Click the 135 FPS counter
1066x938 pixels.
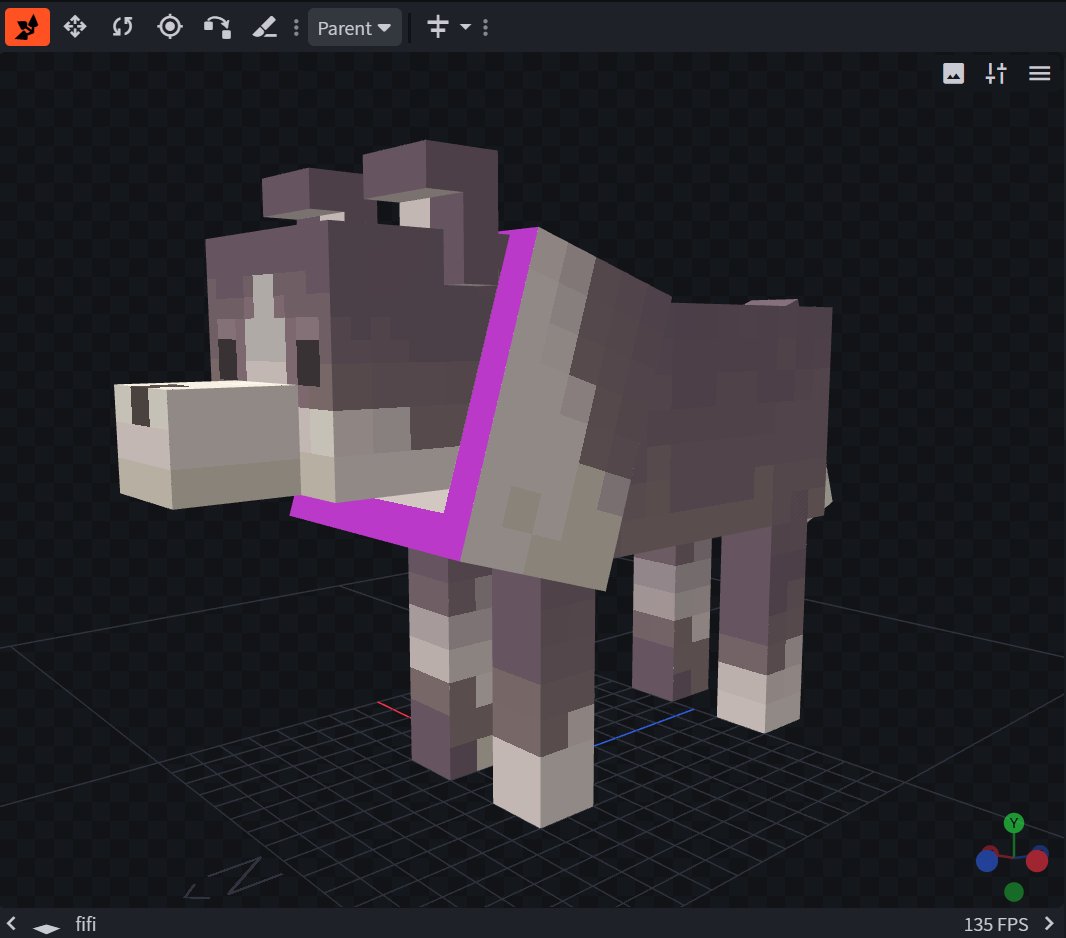click(x=996, y=924)
